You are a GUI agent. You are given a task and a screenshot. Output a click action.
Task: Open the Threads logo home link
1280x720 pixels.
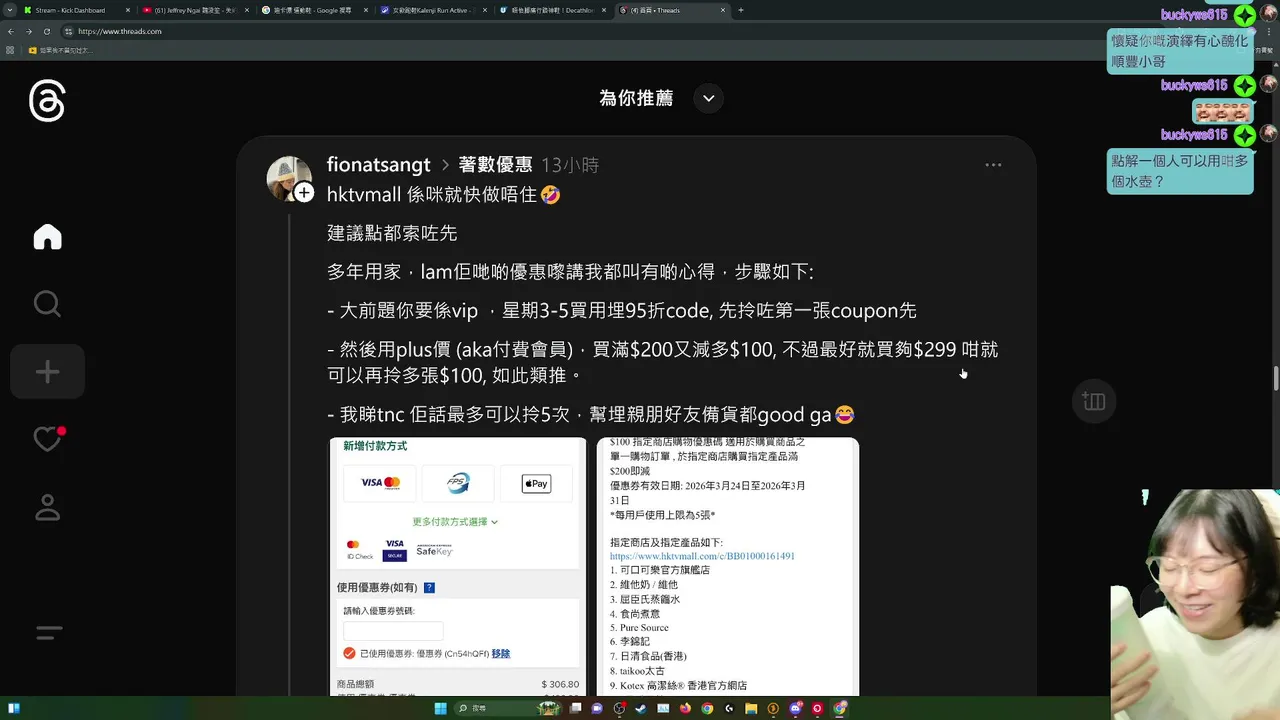47,102
